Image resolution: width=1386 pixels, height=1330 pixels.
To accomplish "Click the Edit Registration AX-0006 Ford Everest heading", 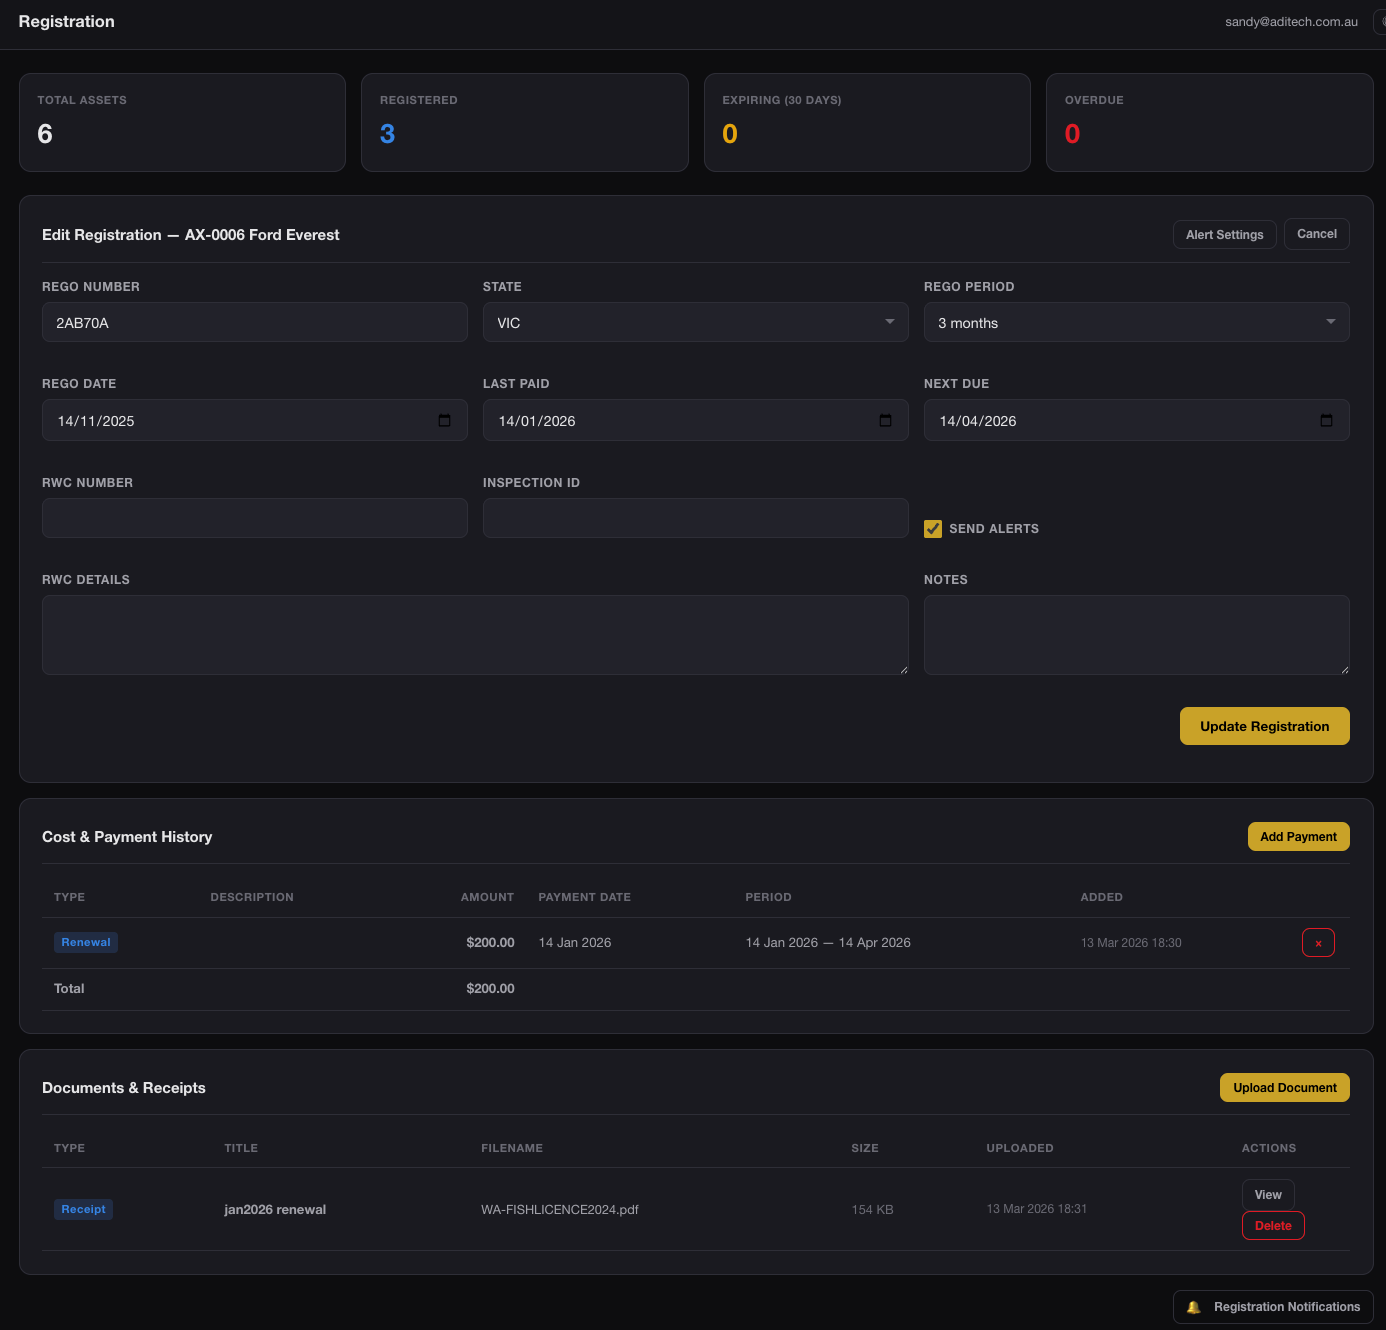I will (191, 235).
